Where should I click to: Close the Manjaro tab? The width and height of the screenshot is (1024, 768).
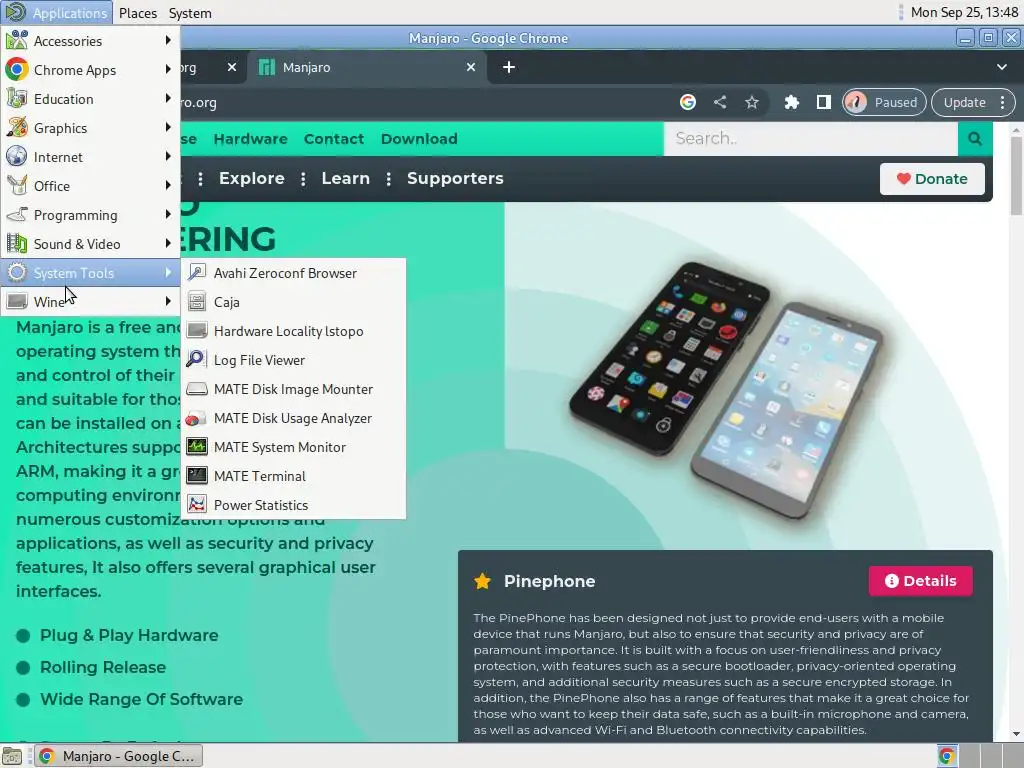click(471, 67)
